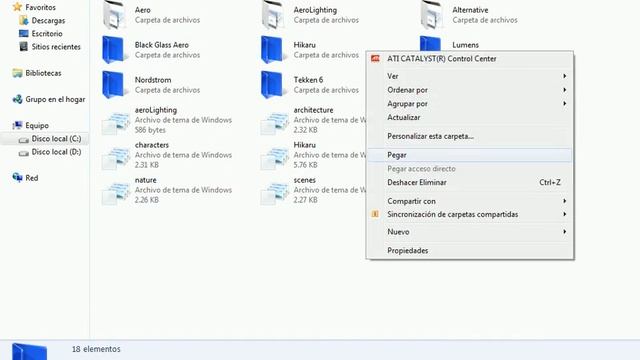Screen dimensions: 640x360
Task: Open the Aero folder icon
Action: click(114, 15)
